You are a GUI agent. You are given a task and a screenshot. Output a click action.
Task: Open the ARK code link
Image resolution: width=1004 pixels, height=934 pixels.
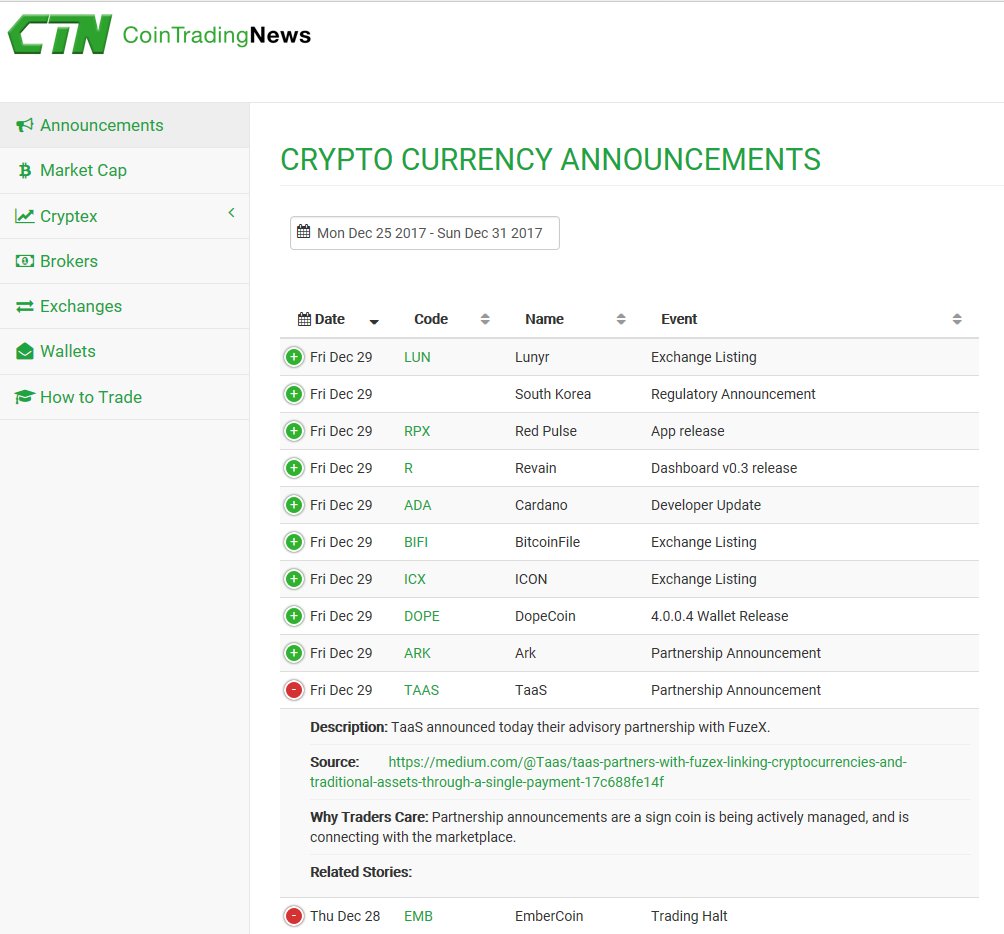417,654
